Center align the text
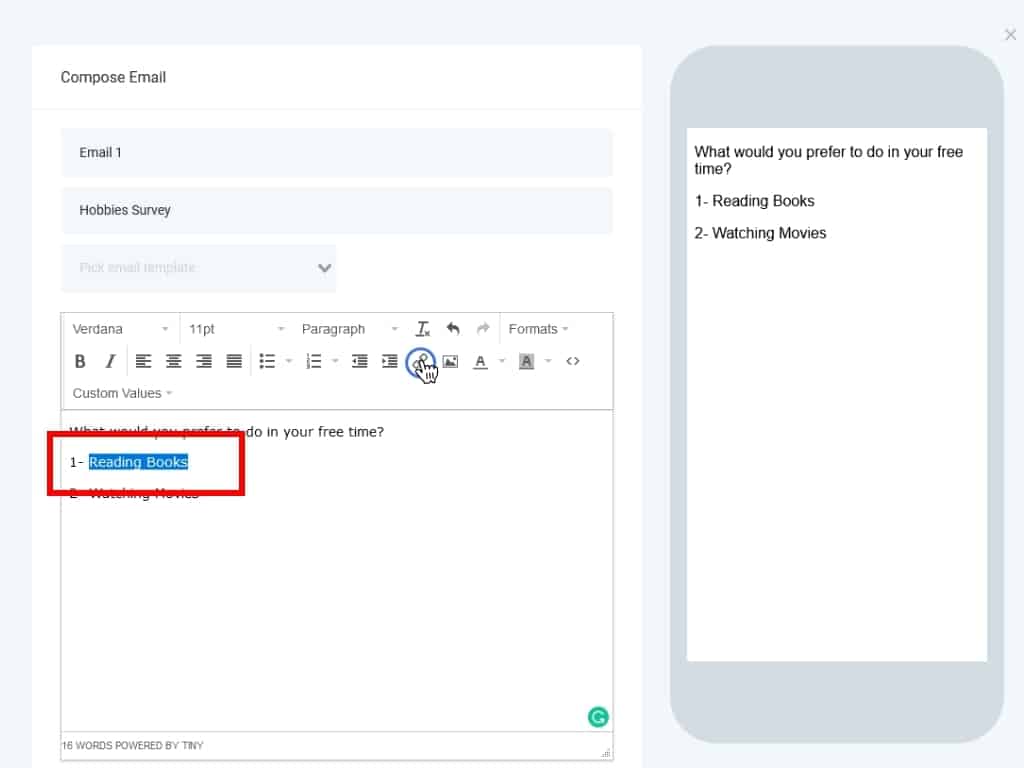 173,362
